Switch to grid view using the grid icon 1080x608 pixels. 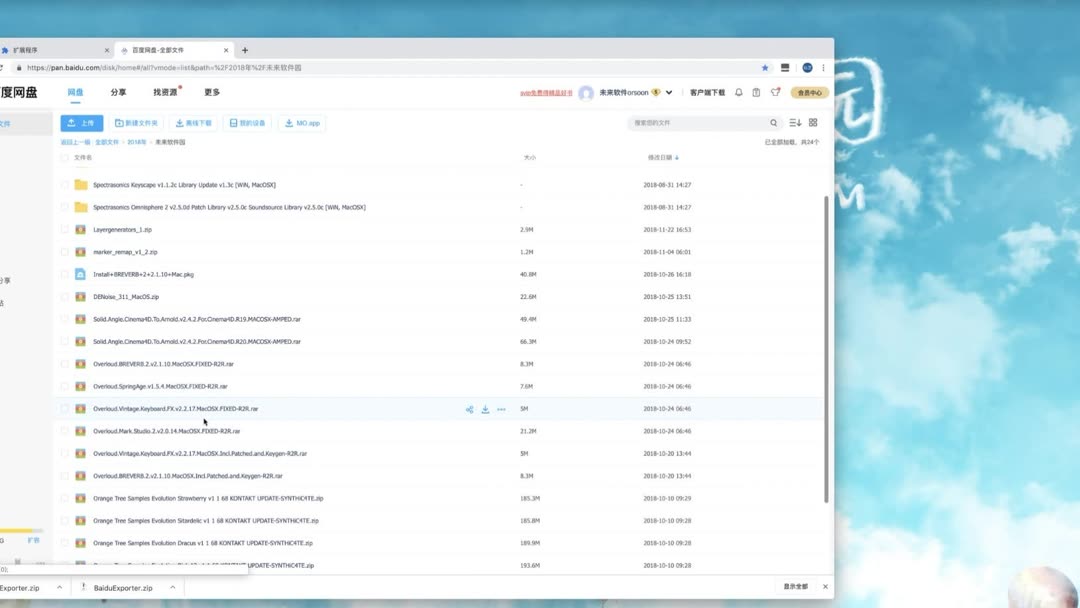click(x=813, y=123)
